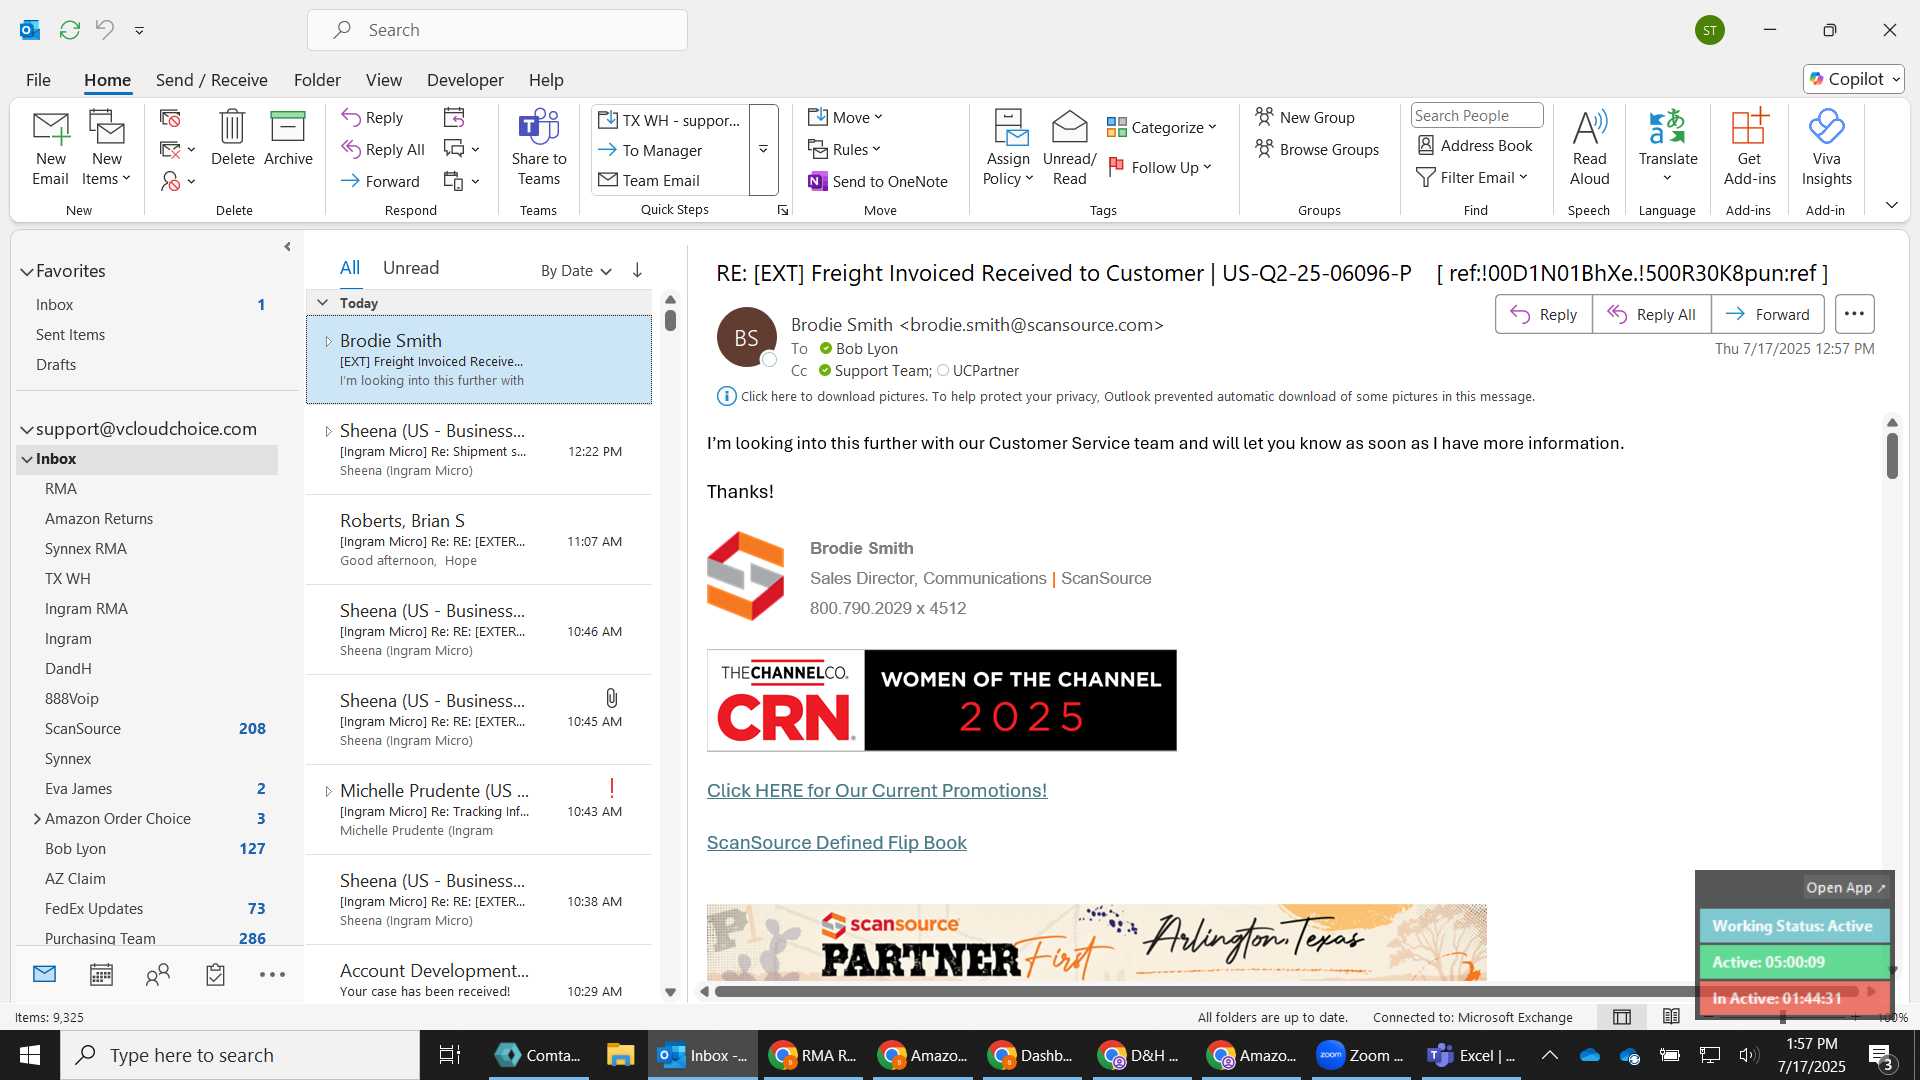
Task: Click the Search People field
Action: [x=1477, y=116]
